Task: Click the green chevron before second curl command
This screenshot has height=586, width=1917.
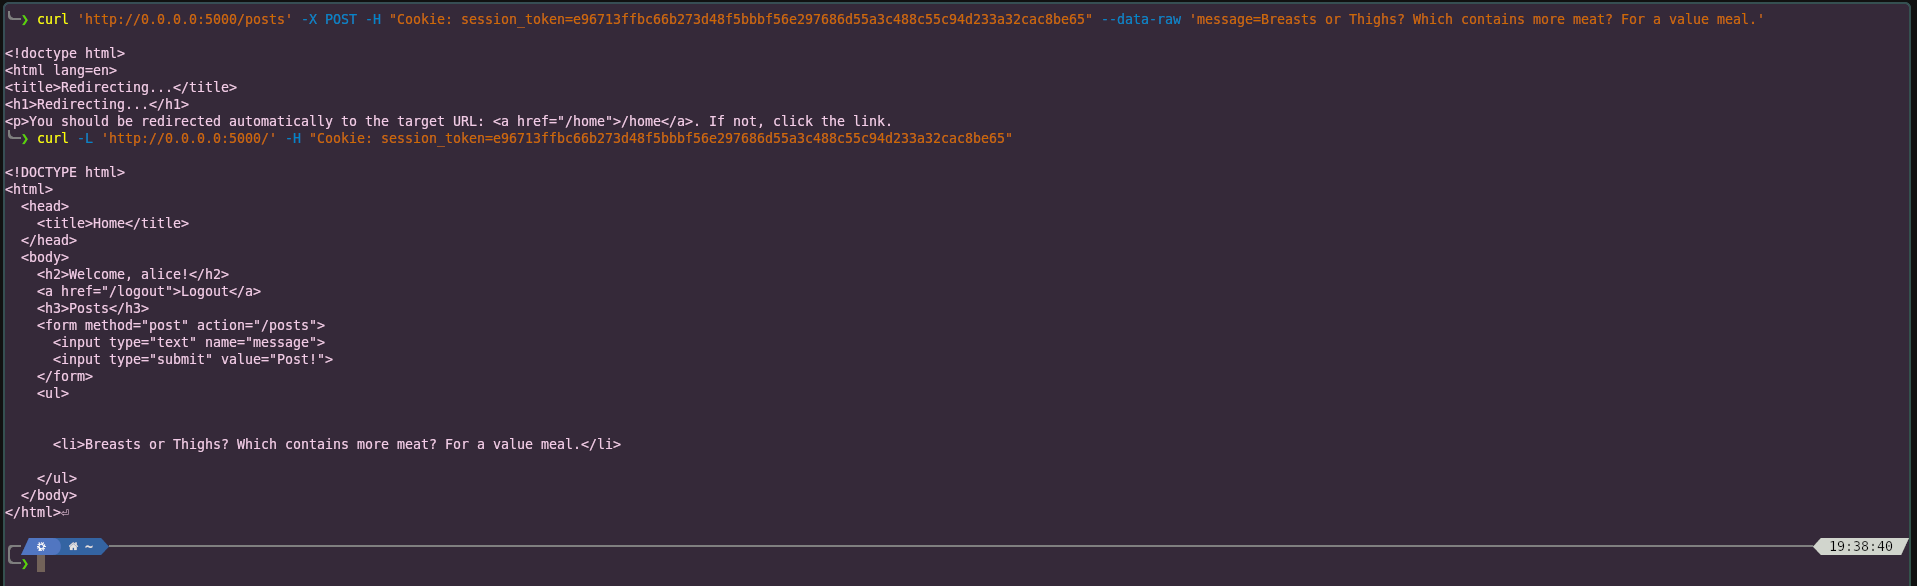Action: click(24, 138)
